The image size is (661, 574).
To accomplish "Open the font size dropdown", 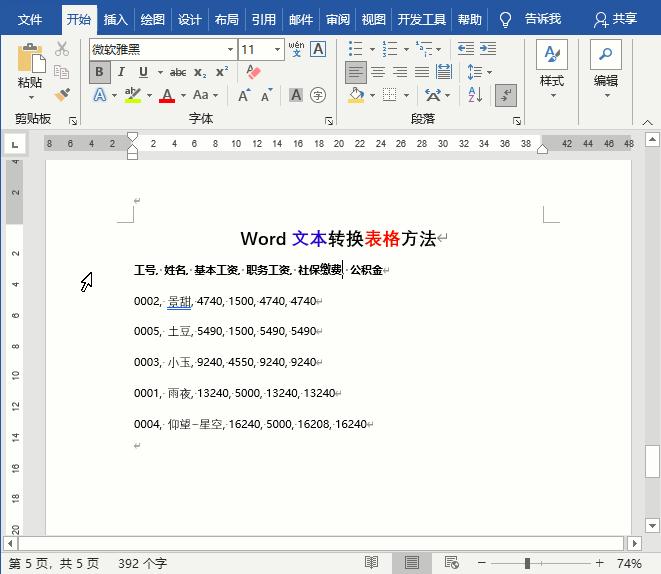I will [x=277, y=49].
